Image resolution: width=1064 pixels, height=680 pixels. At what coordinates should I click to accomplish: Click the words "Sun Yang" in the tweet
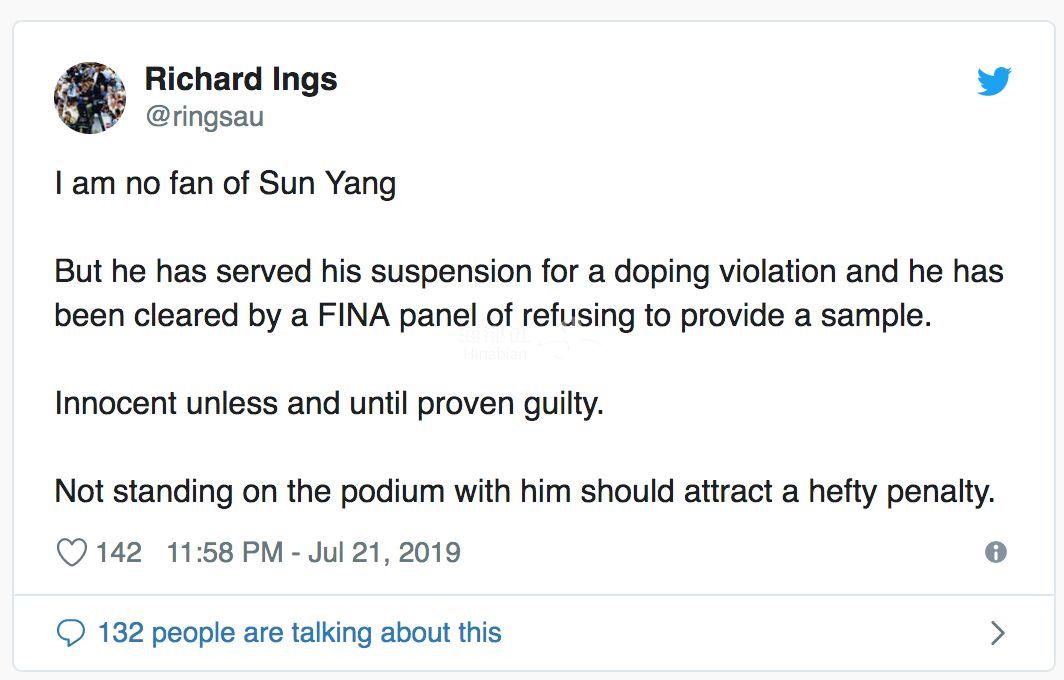327,184
